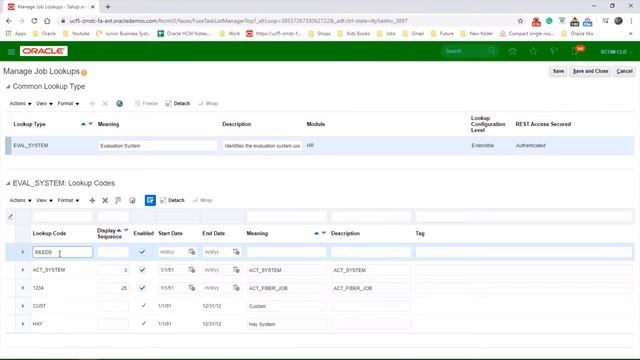Image resolution: width=640 pixels, height=360 pixels.
Task: Toggle Enabled checkbox for ACT_SYSTEM row
Action: (142, 270)
